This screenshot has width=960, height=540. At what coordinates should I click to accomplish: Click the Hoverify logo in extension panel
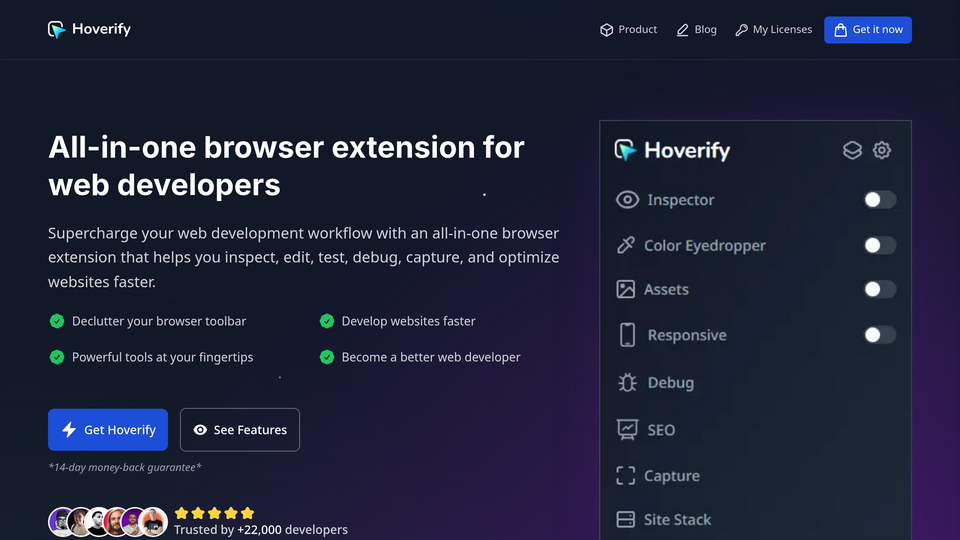point(672,150)
